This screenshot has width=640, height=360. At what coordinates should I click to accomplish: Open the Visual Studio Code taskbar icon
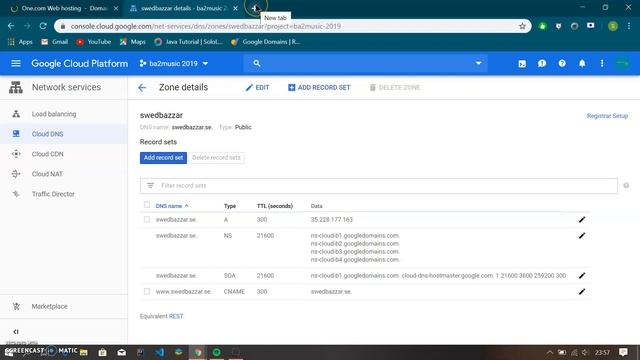[x=160, y=352]
